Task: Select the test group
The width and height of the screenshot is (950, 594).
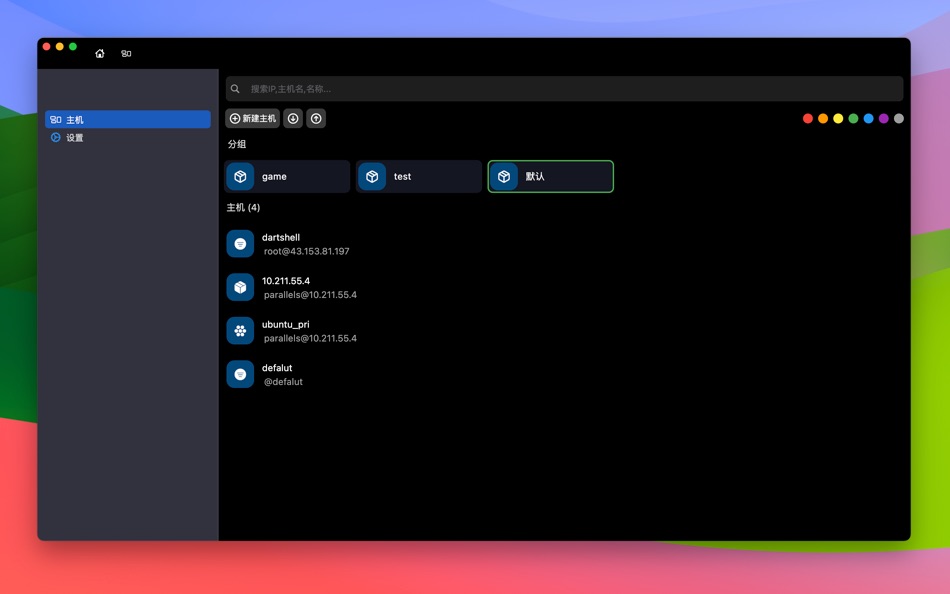Action: click(x=418, y=176)
